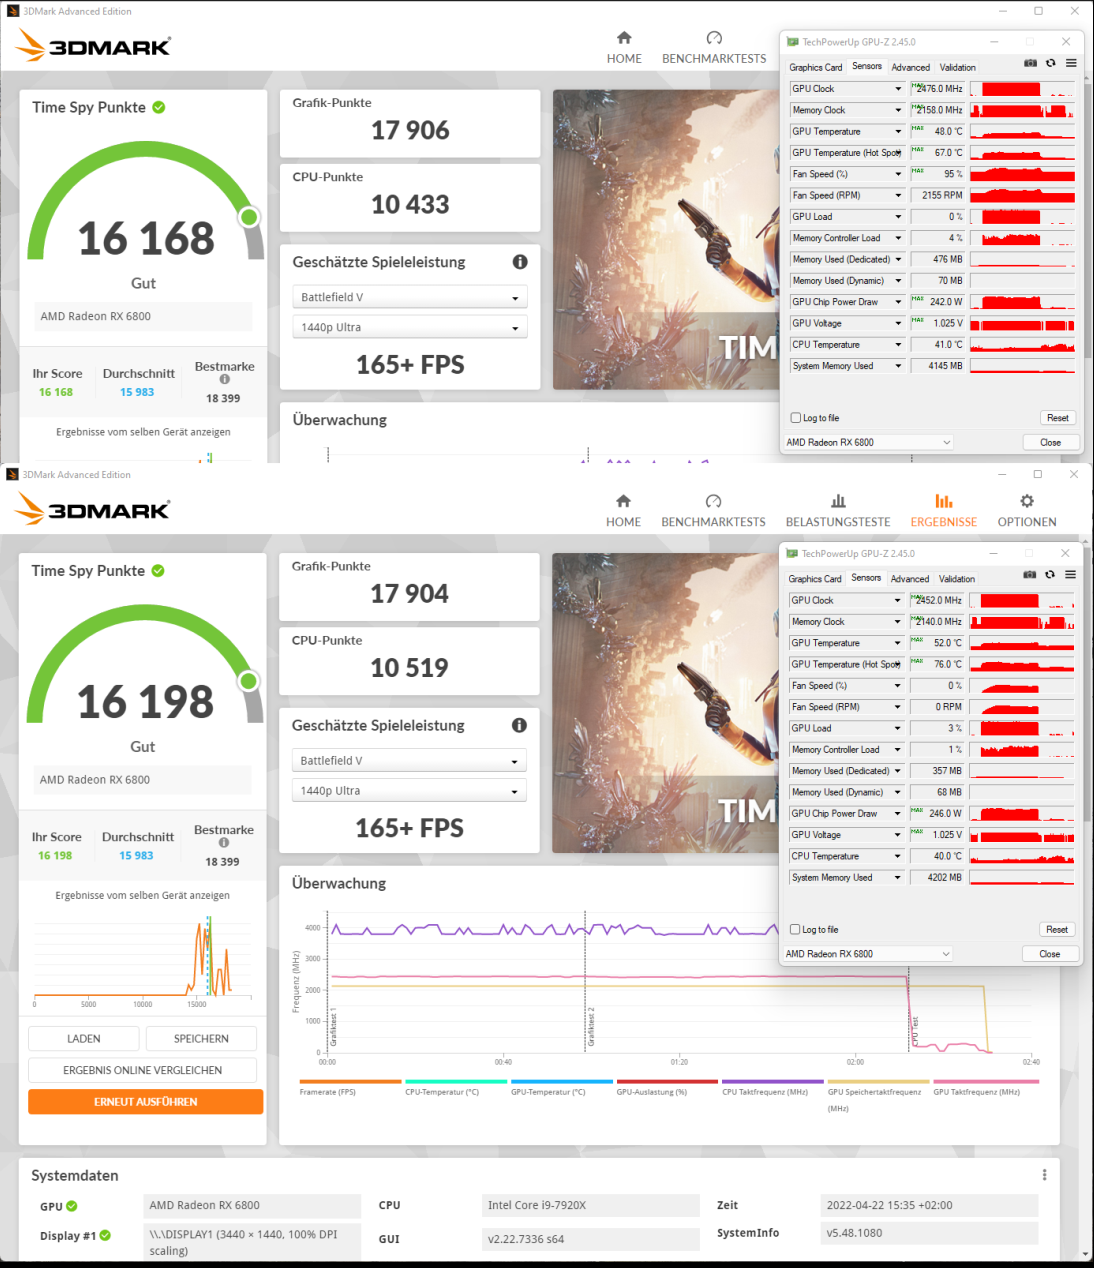The width and height of the screenshot is (1094, 1268).
Task: Open BENCHMARKTESTS in the upper 3DMark window
Action: point(714,47)
